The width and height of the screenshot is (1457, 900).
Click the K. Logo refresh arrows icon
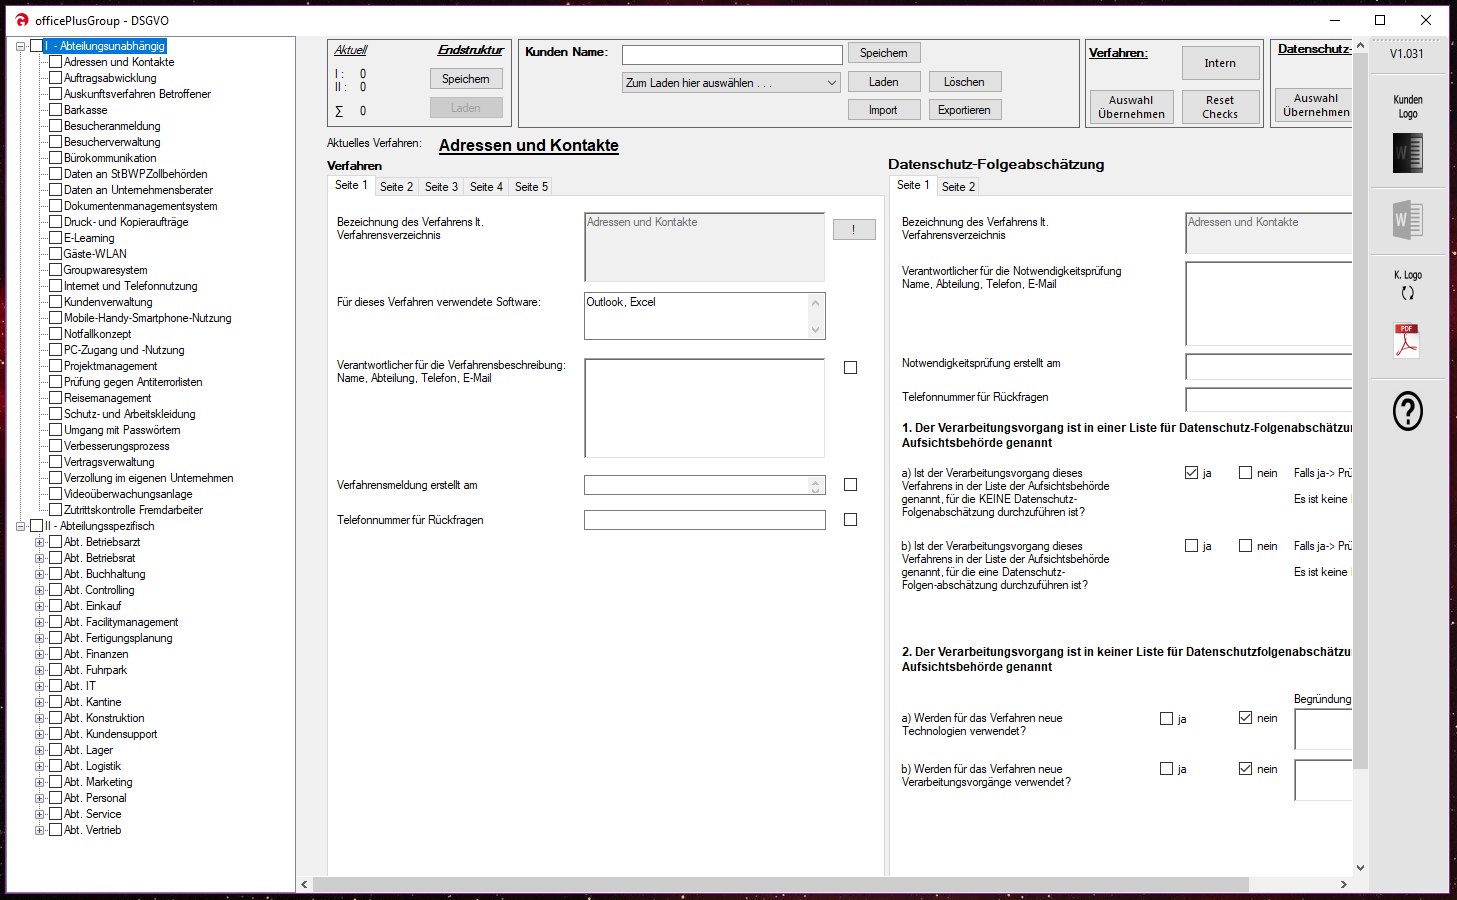(1408, 293)
